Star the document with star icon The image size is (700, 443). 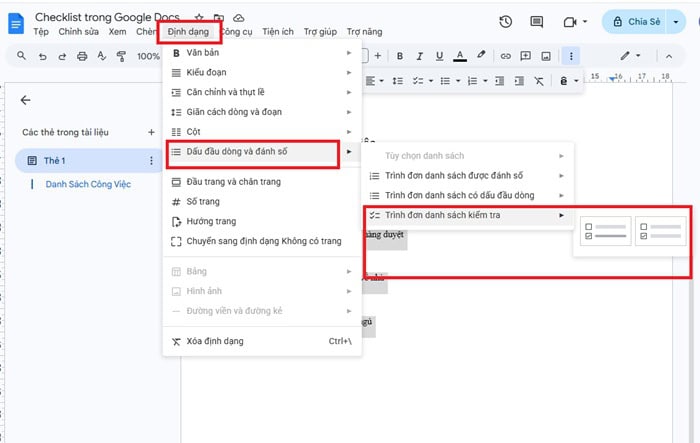point(199,18)
